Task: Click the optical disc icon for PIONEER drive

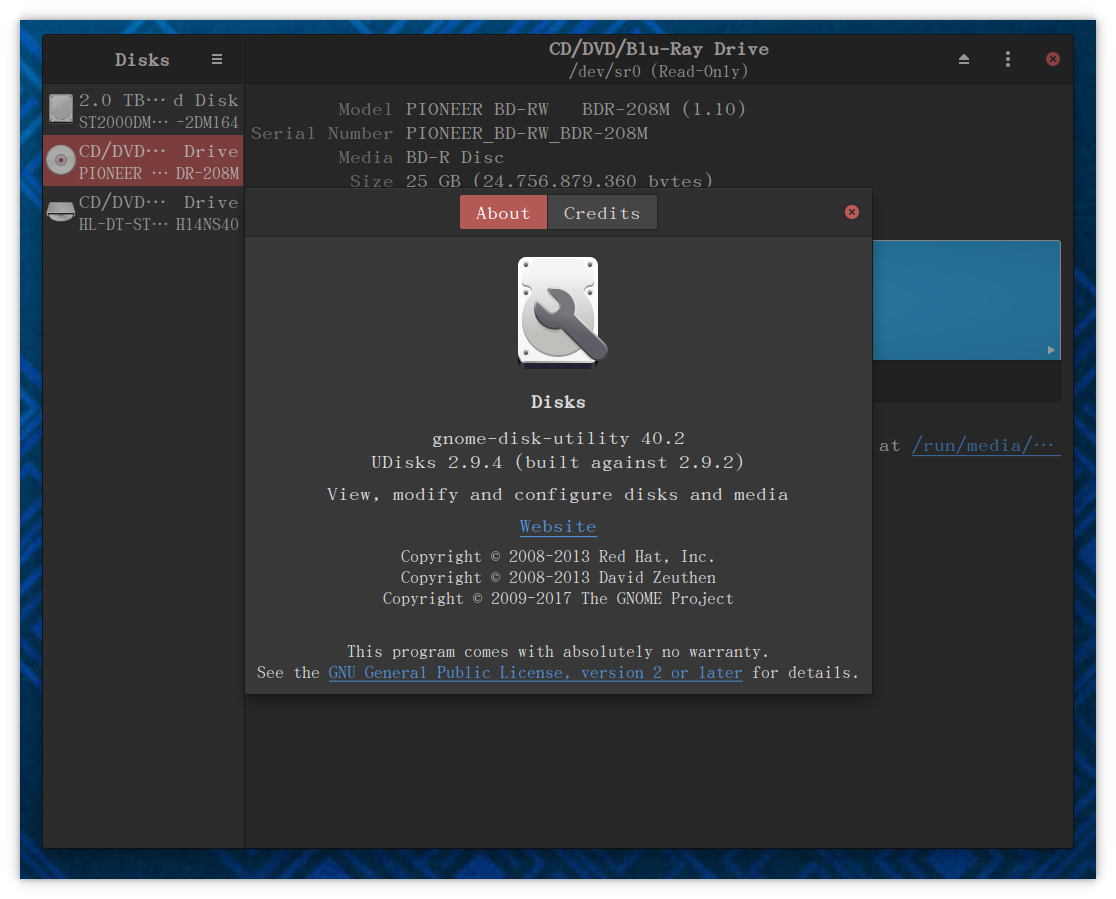Action: [61, 160]
